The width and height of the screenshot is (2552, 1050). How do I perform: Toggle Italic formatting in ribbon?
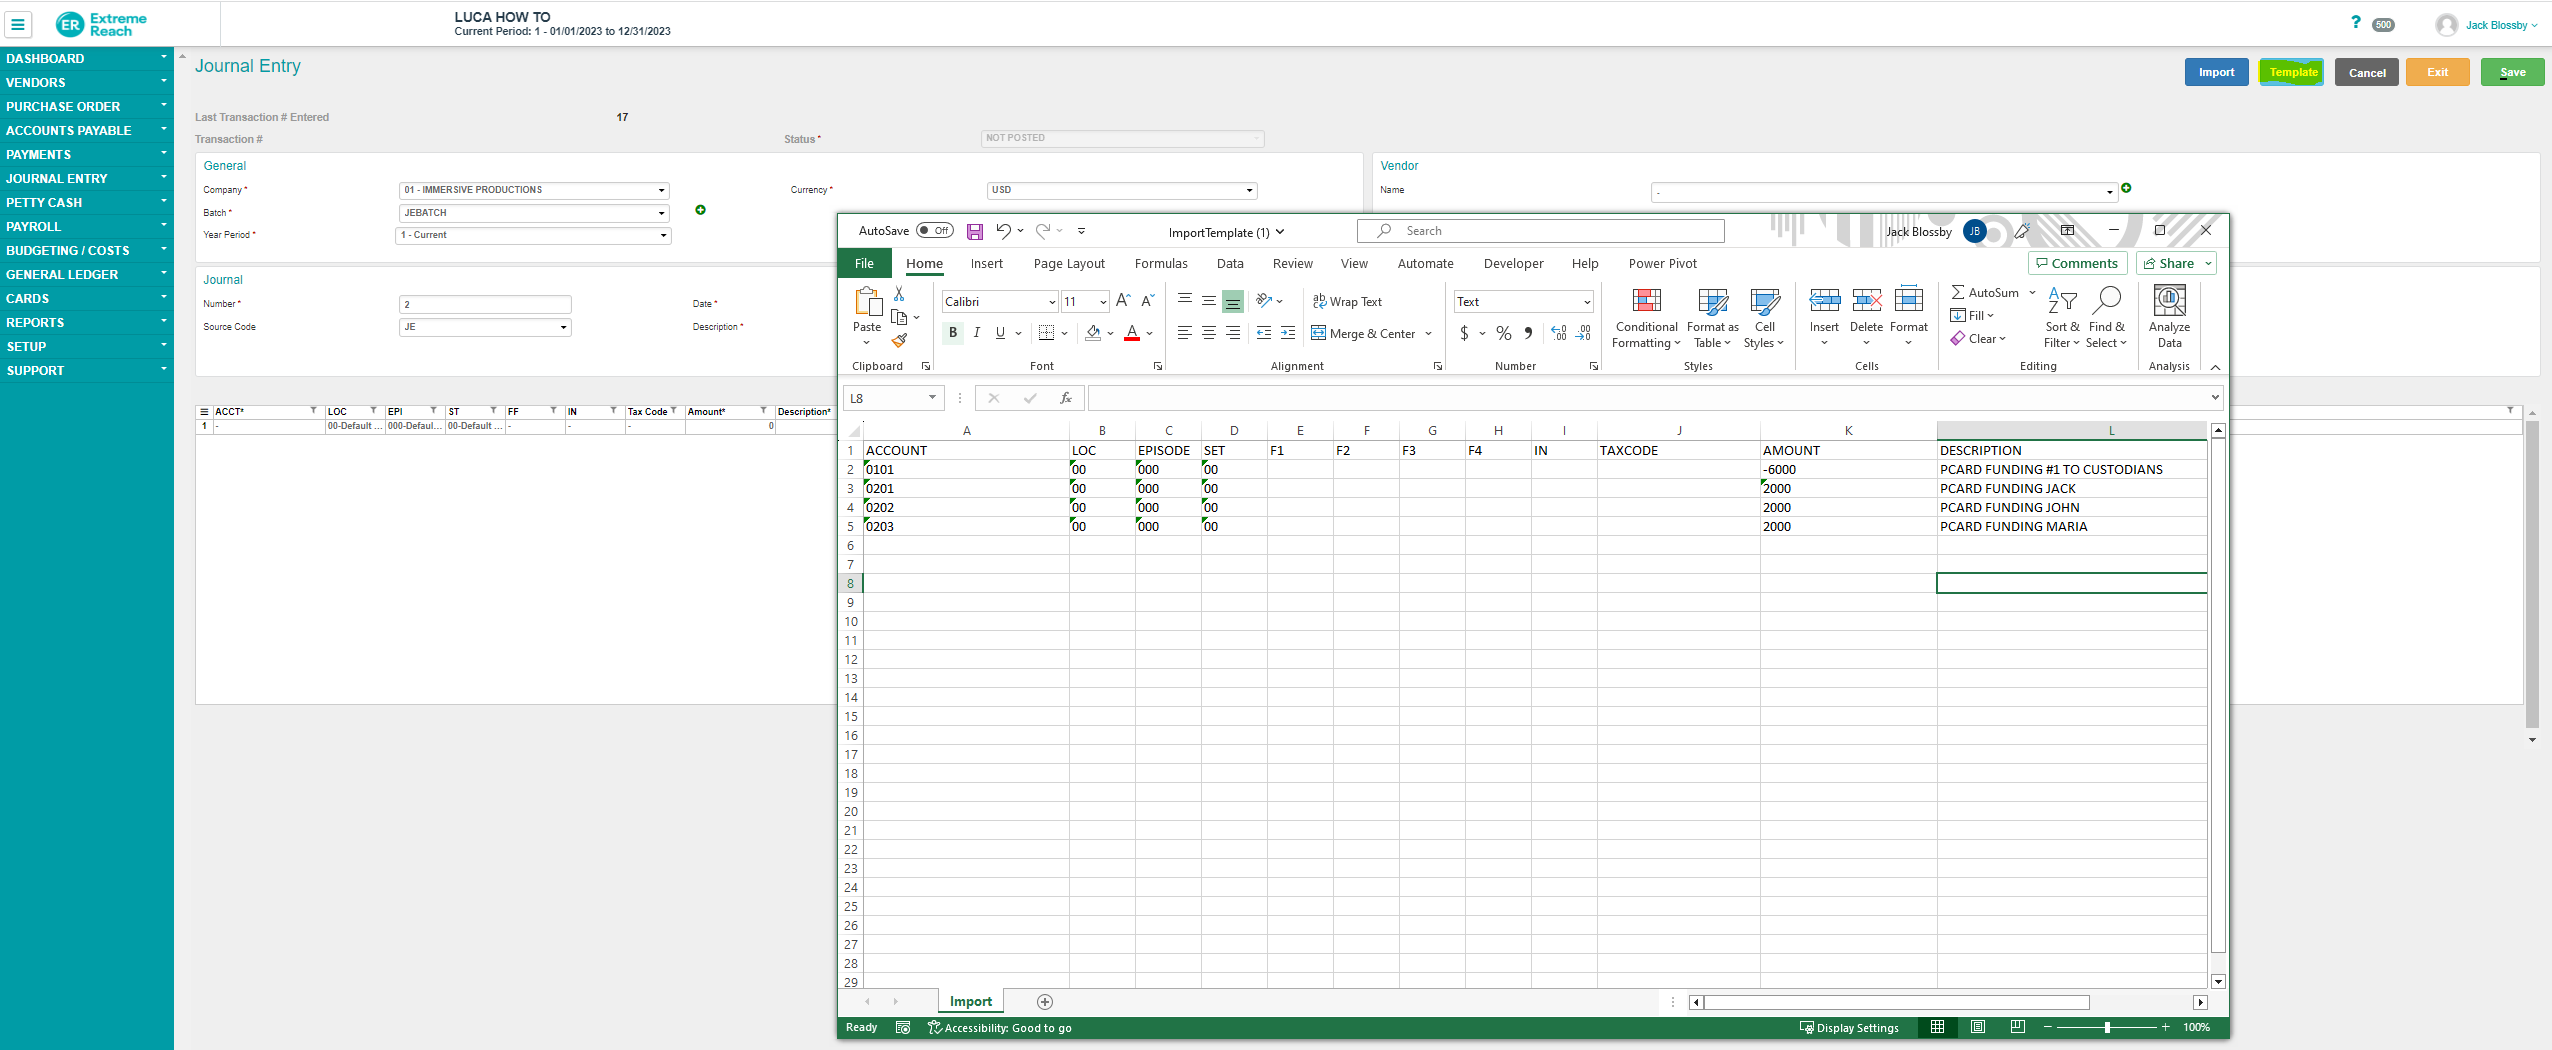[976, 333]
